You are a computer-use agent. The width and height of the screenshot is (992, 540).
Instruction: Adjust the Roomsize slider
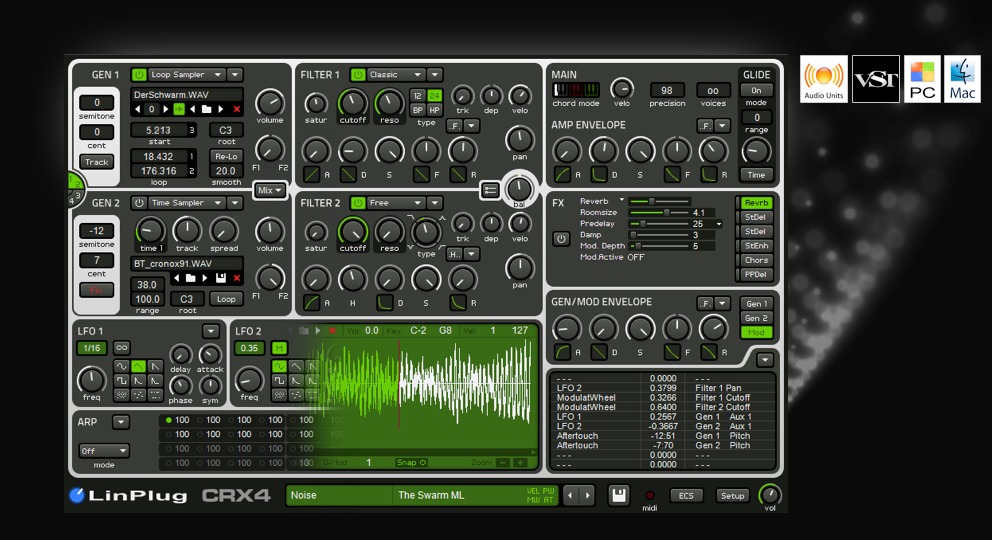coord(659,212)
